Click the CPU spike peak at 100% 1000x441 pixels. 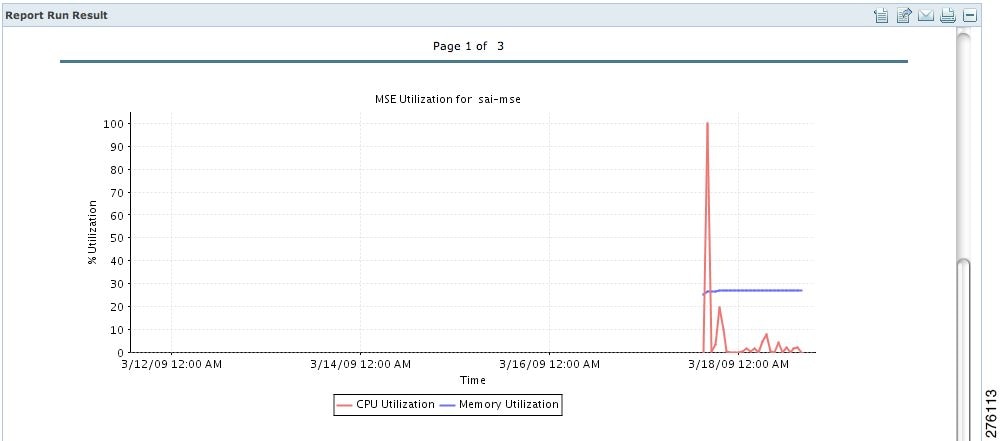(707, 123)
